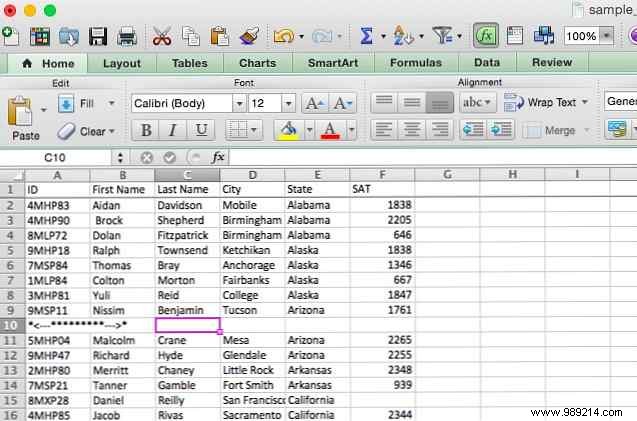Screen dimensions: 637x421
Task: Open the text orientation abc dropdown
Action: pos(477,102)
